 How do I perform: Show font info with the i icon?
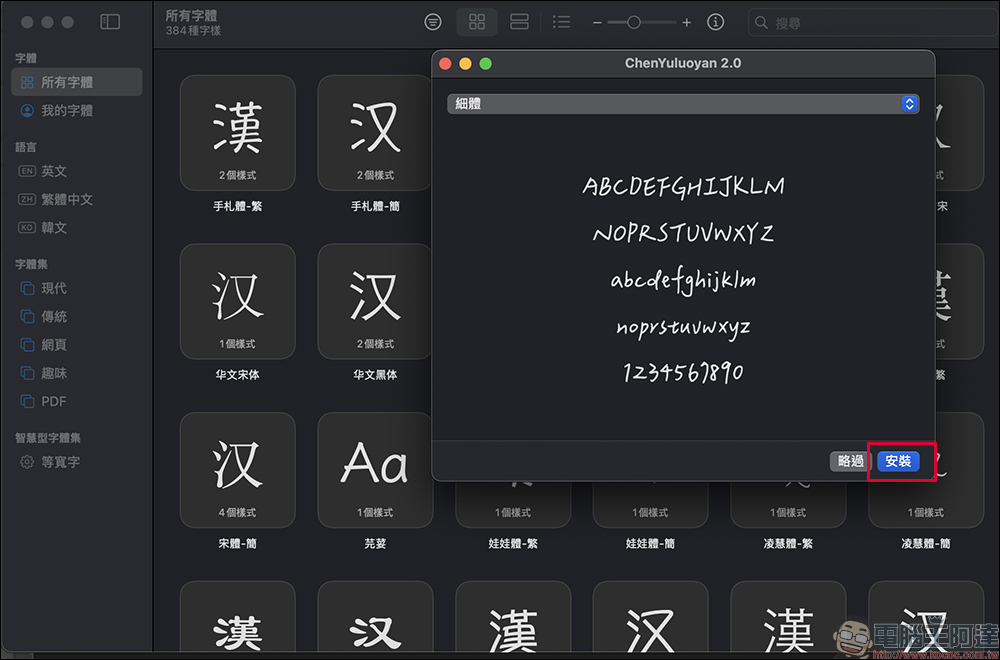point(716,22)
